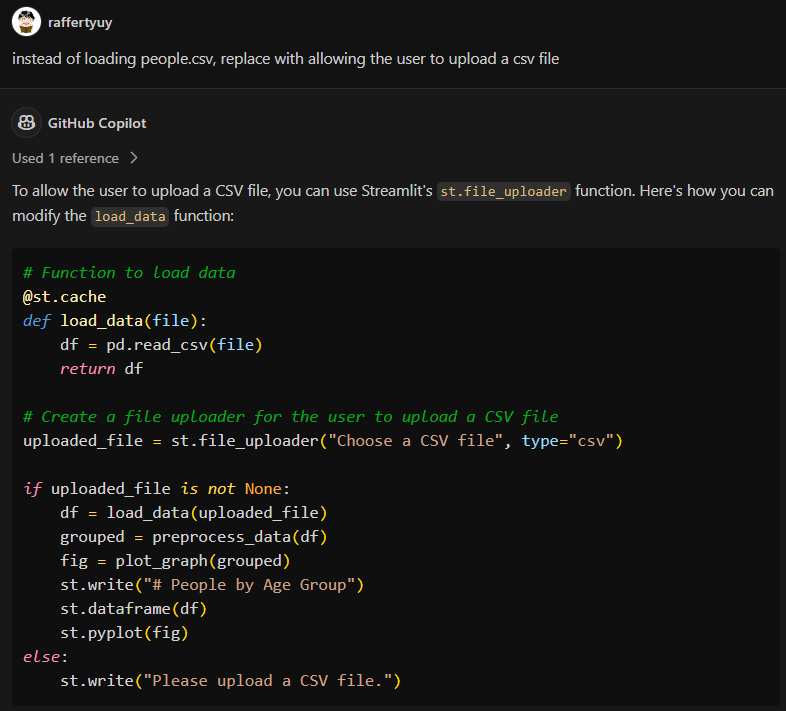Click the "# Function to load data" comment
This screenshot has height=711, width=786.
click(129, 273)
